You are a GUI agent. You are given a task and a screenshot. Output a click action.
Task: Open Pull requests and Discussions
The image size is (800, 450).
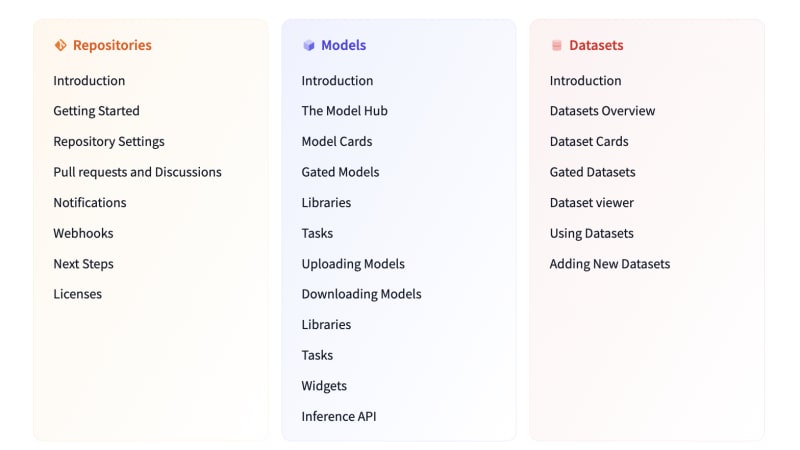click(137, 172)
